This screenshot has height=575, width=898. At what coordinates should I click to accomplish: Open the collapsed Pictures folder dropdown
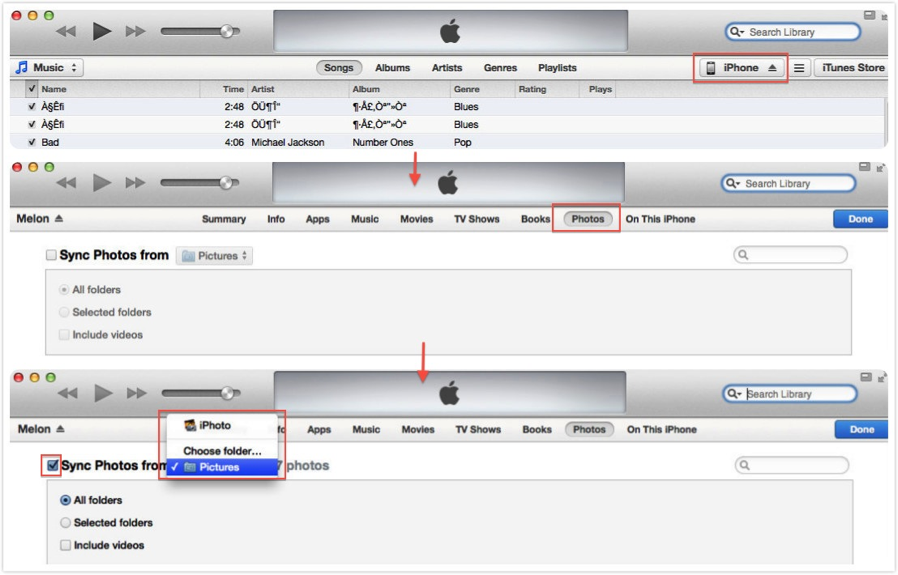[214, 255]
